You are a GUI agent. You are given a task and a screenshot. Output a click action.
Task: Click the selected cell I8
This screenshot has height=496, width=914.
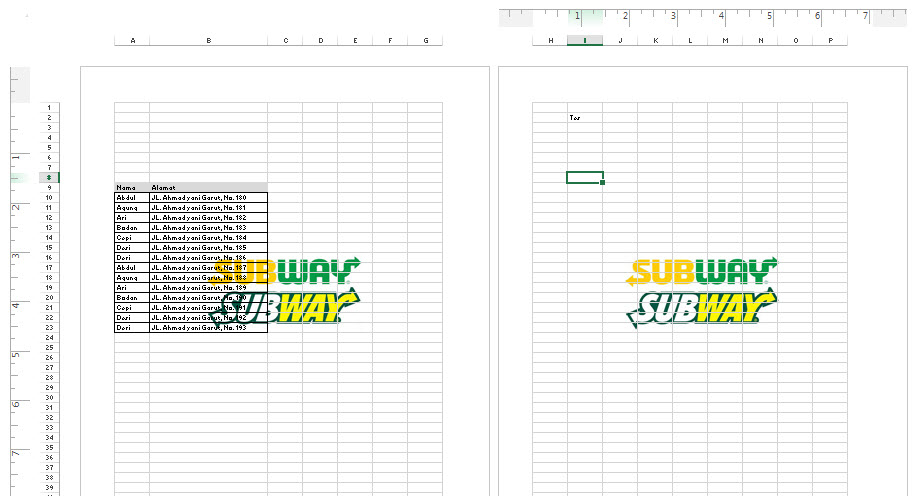coord(585,178)
